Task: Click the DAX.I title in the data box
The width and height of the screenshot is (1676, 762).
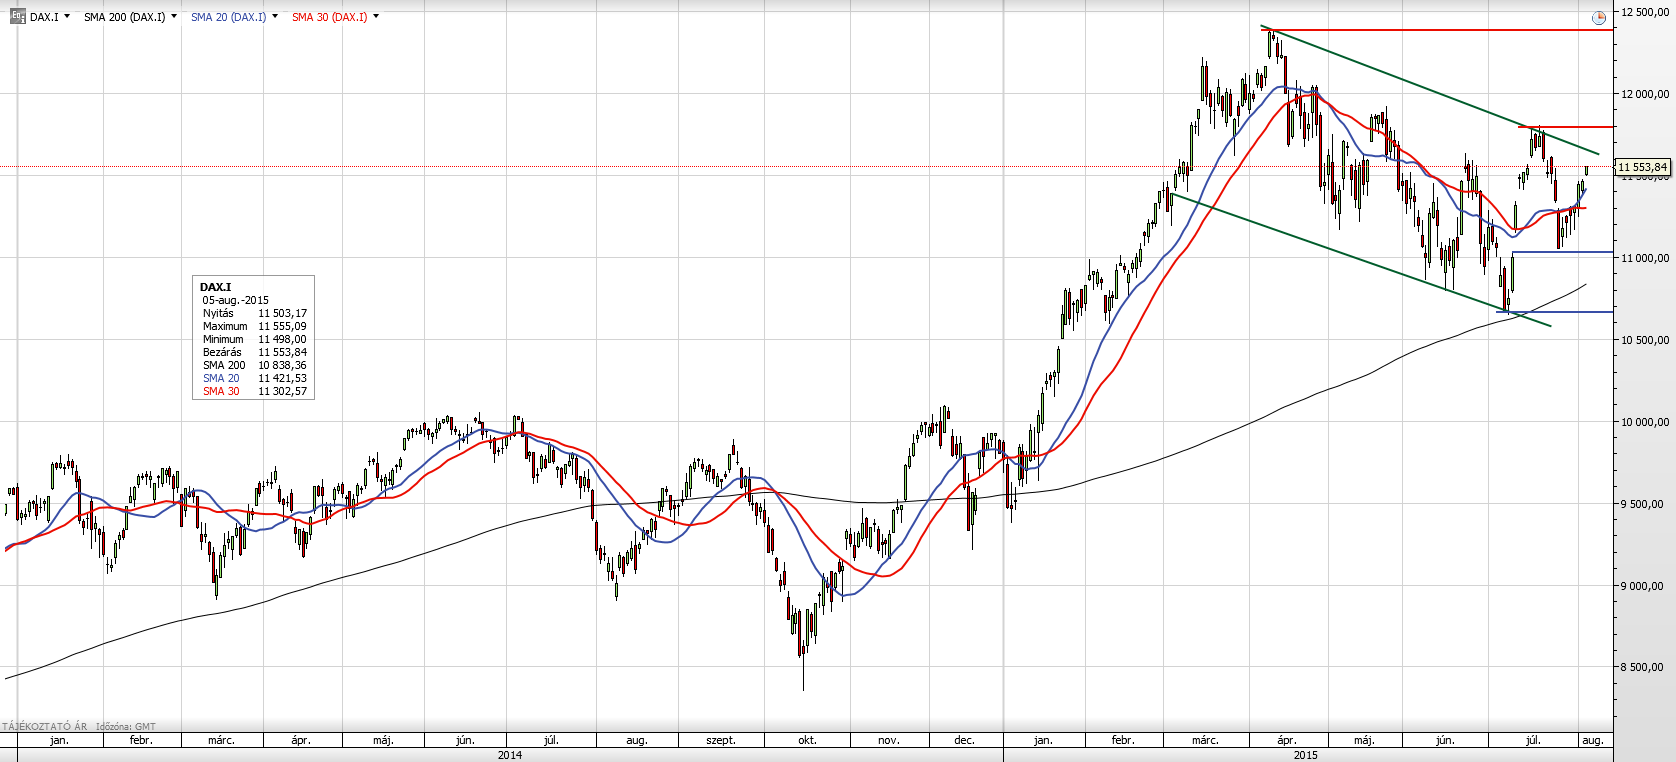Action: (215, 287)
